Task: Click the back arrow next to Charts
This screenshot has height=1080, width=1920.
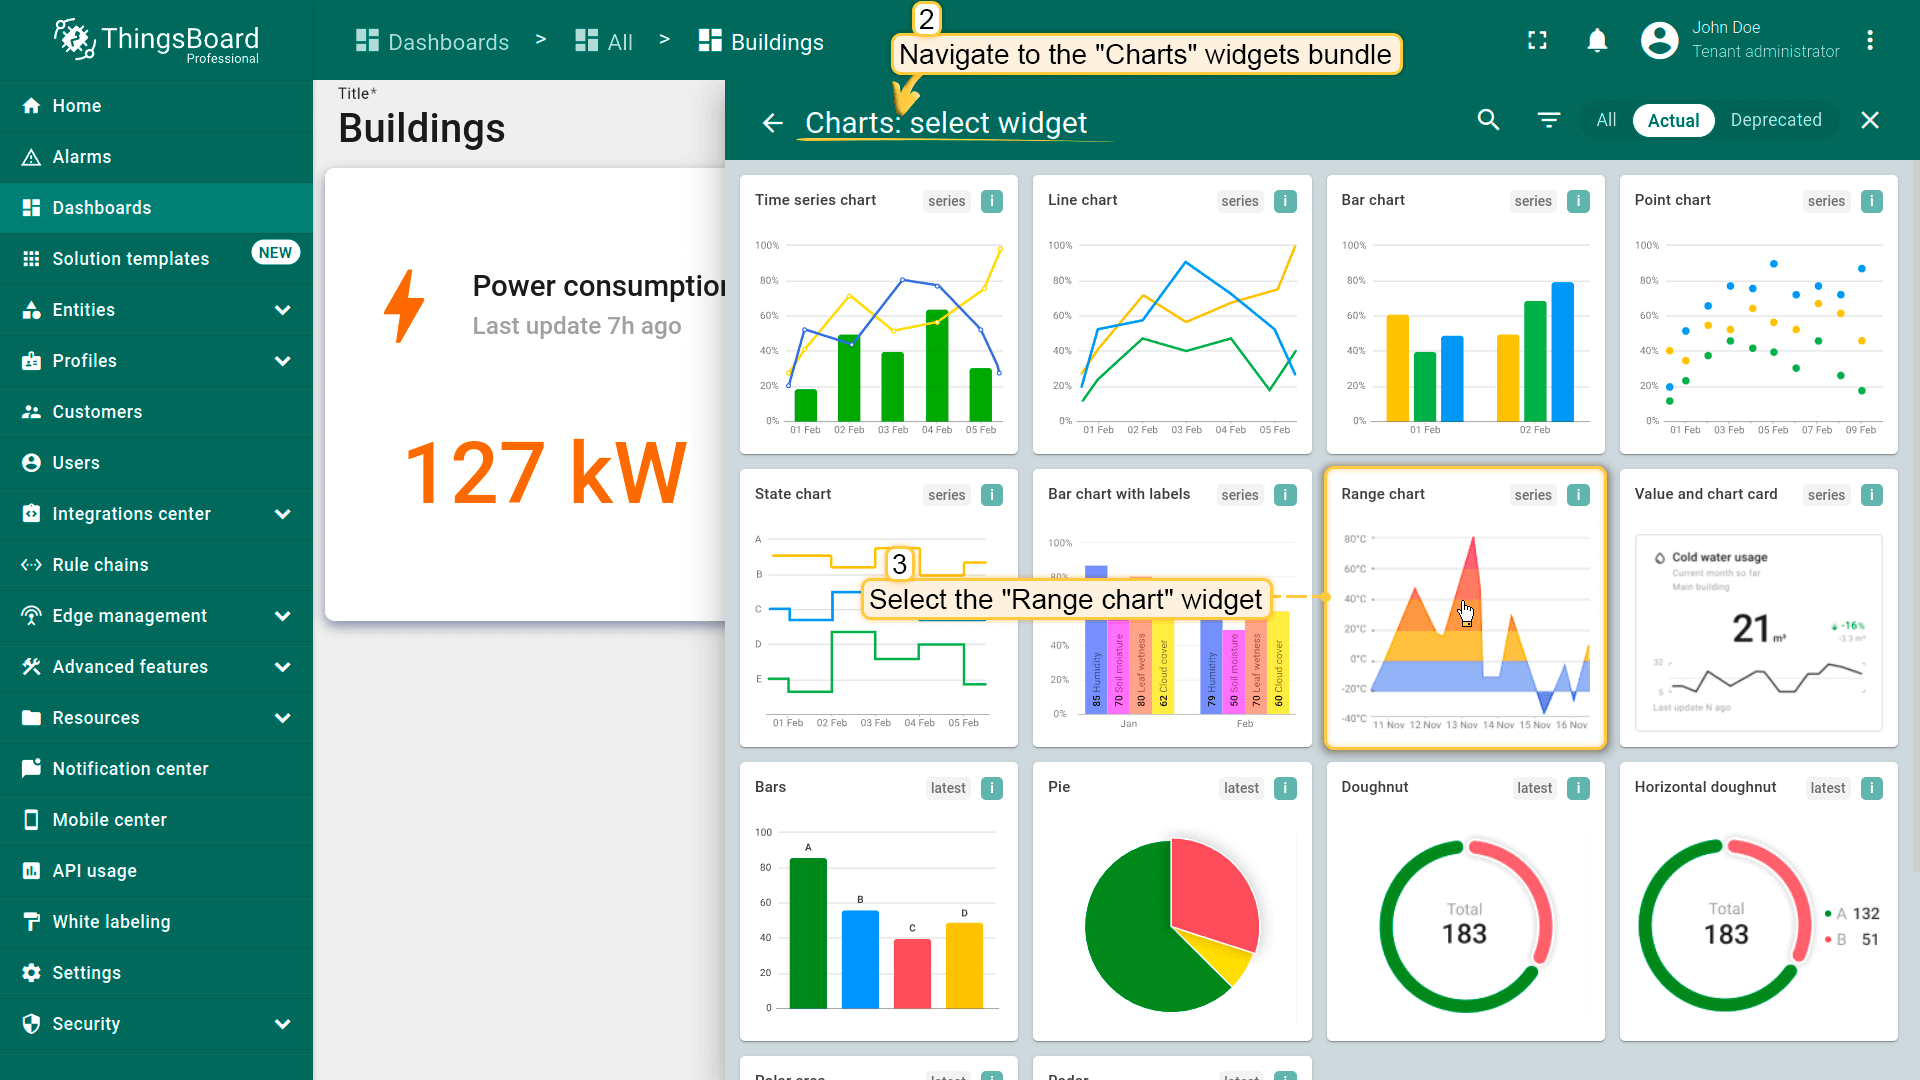Action: 772,123
